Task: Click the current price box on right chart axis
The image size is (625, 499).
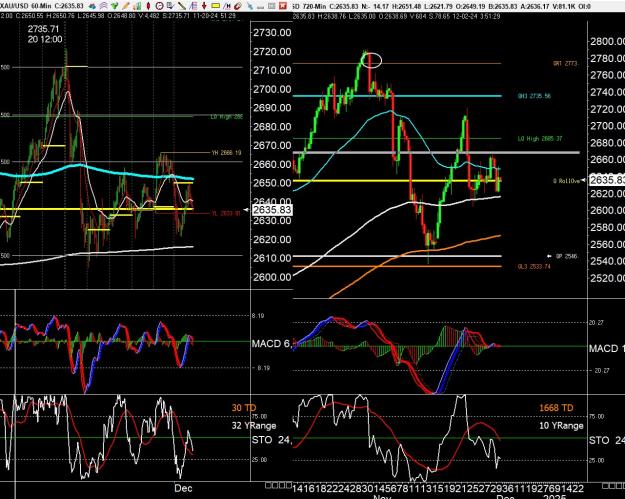Action: coord(607,180)
